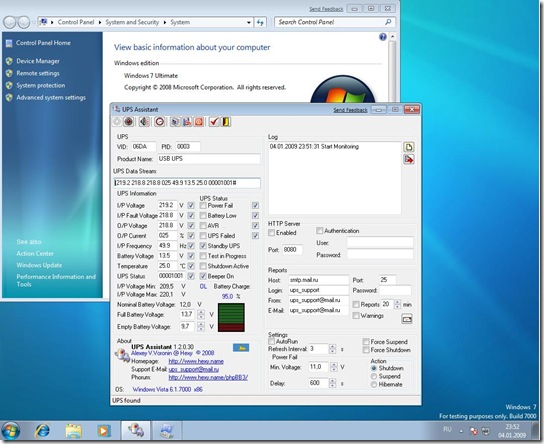The height and width of the screenshot is (444, 544).
Task: Open the Control Panel help question mark icon
Action: tap(383, 37)
